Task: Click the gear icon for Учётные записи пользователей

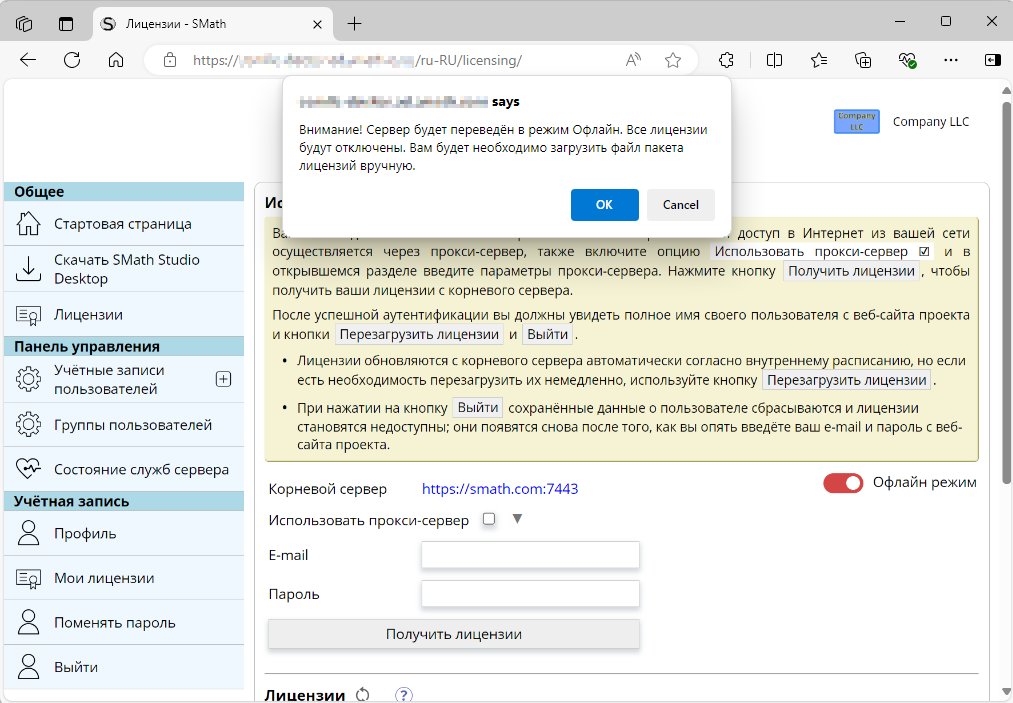Action: coord(28,379)
